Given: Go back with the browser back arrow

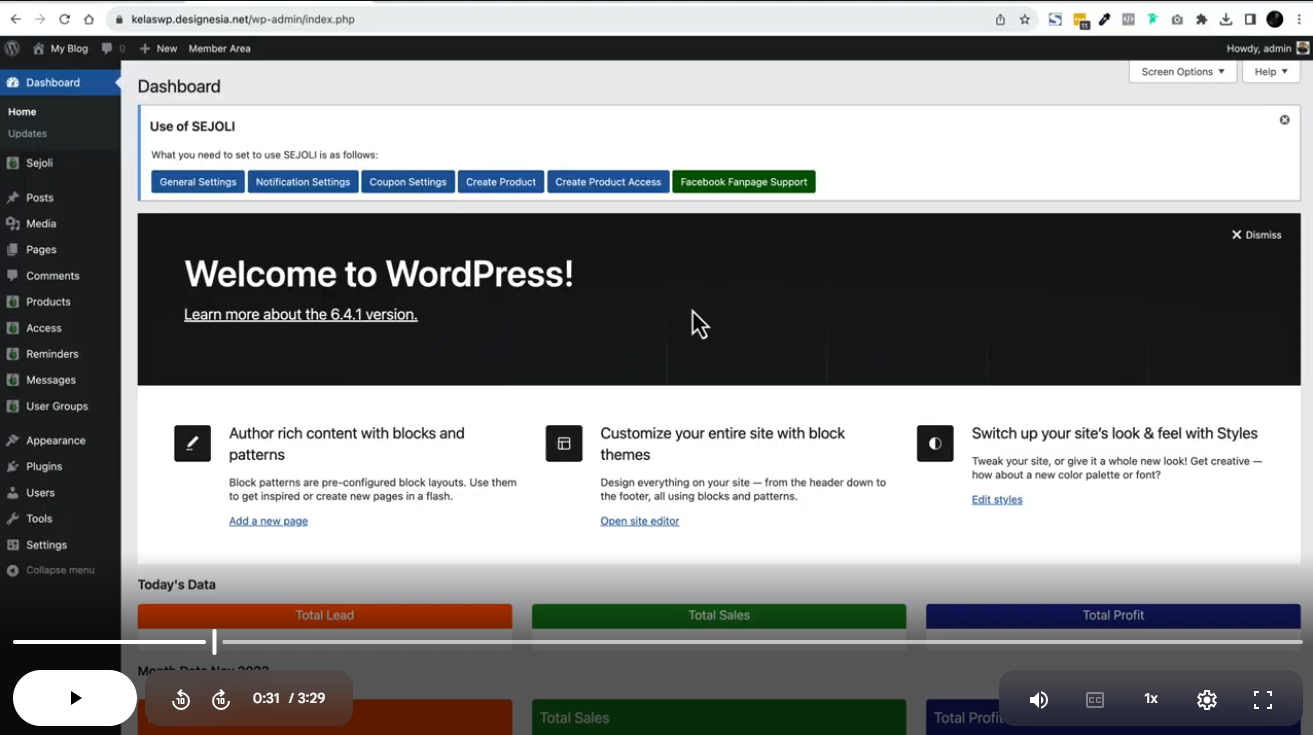Looking at the screenshot, I should coord(15,19).
